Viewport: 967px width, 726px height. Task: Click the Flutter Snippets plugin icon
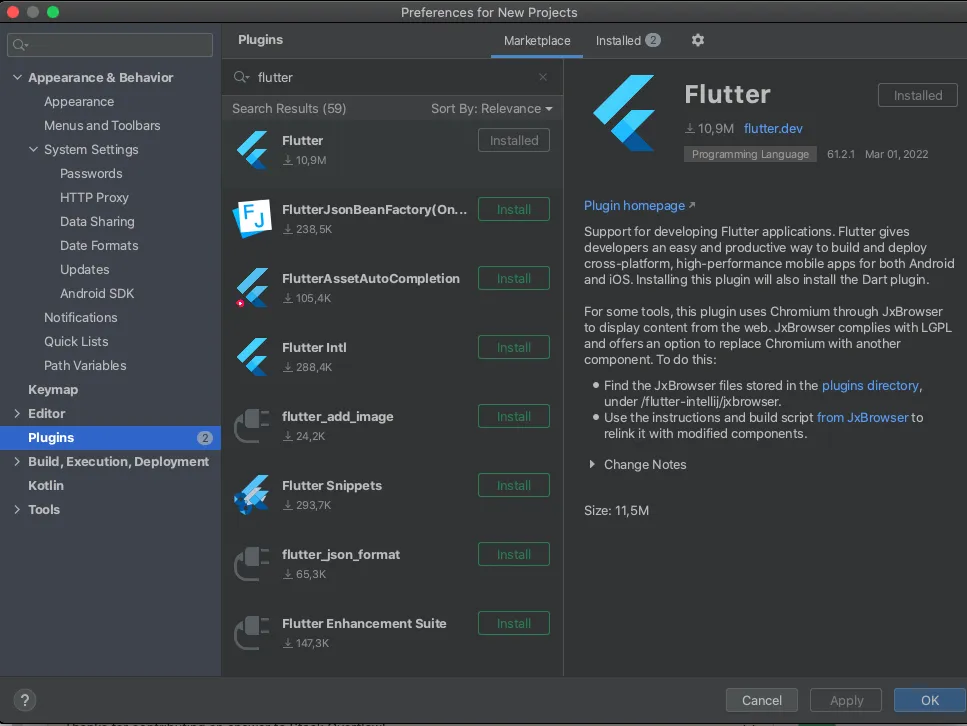[x=252, y=495]
